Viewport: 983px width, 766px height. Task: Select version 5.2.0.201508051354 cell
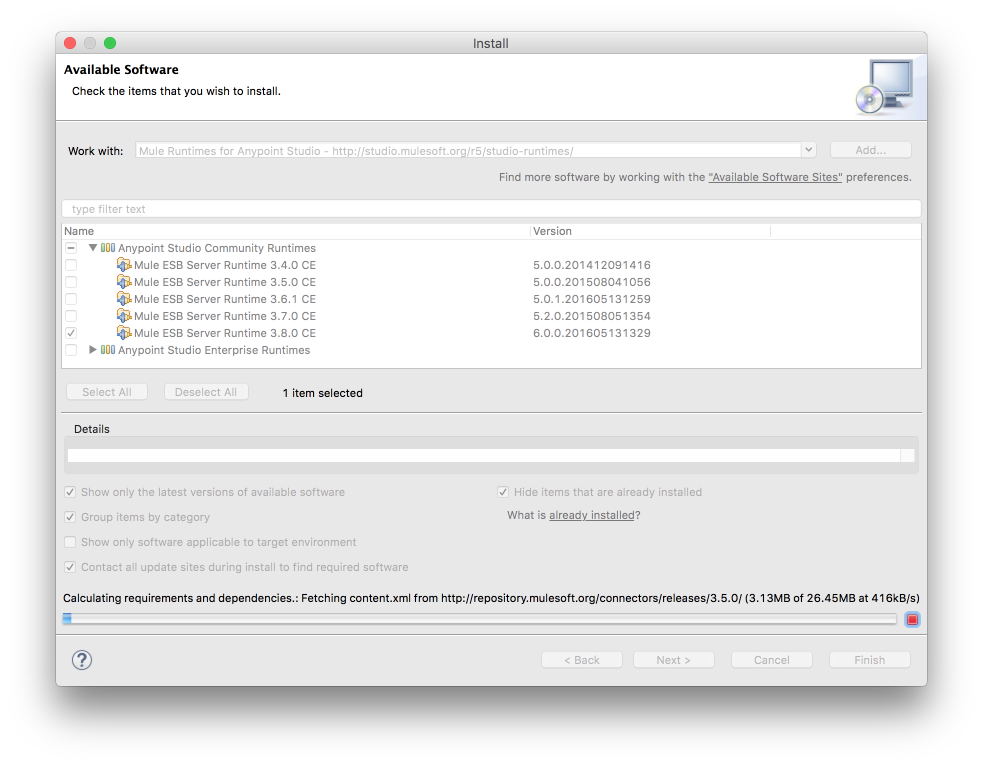[591, 315]
